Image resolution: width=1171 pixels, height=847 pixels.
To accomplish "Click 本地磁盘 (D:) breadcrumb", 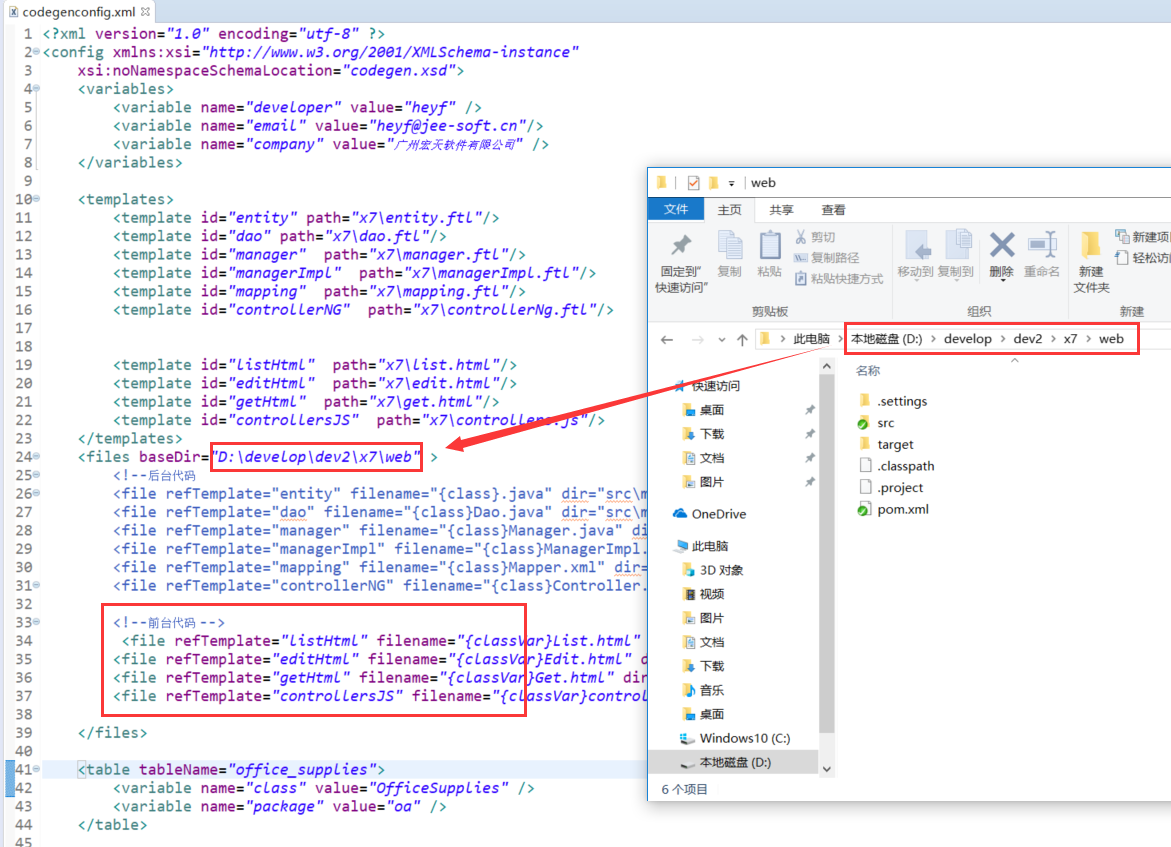I will click(886, 339).
